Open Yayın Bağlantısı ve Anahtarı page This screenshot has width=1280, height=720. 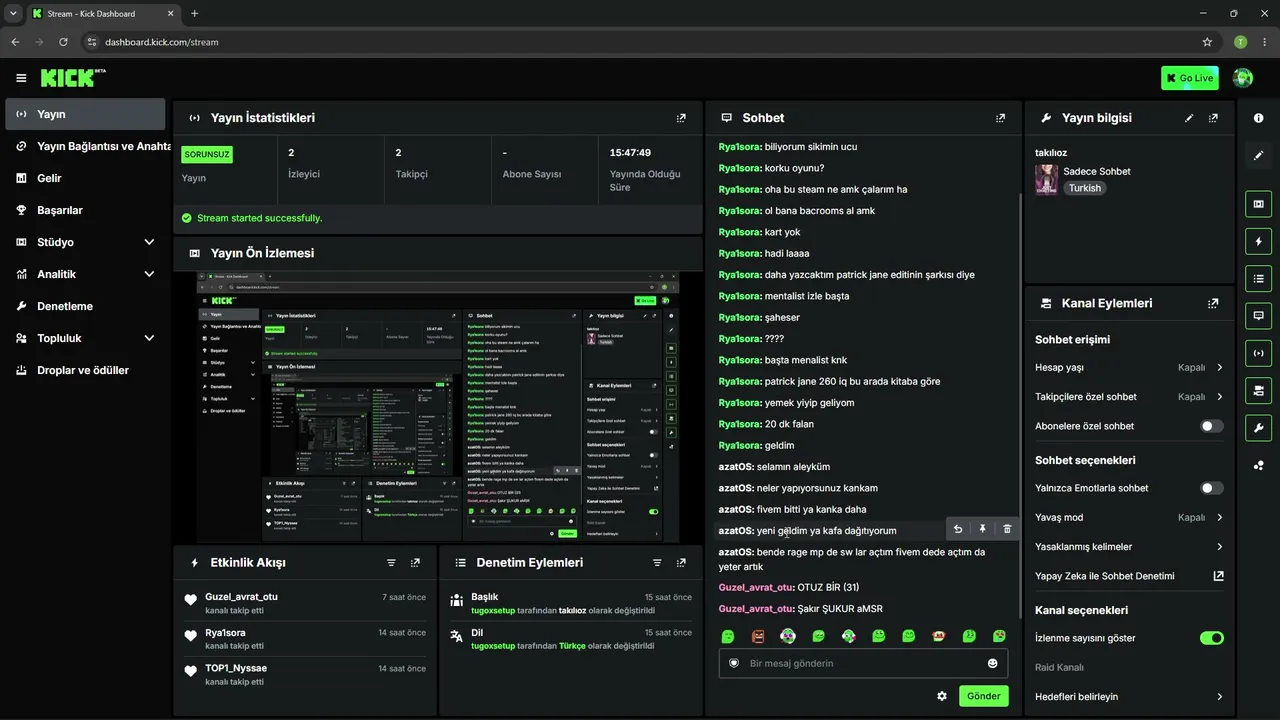pyautogui.click(x=85, y=146)
